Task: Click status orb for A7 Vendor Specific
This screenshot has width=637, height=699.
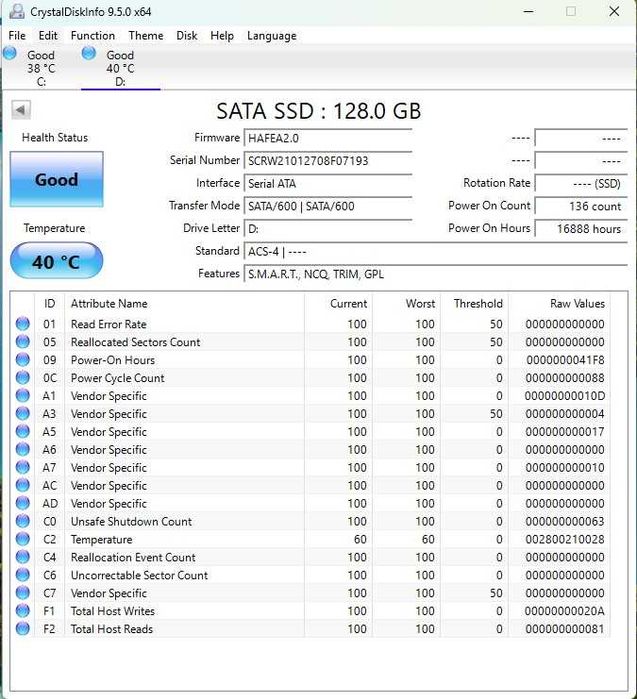Action: pyautogui.click(x=23, y=467)
